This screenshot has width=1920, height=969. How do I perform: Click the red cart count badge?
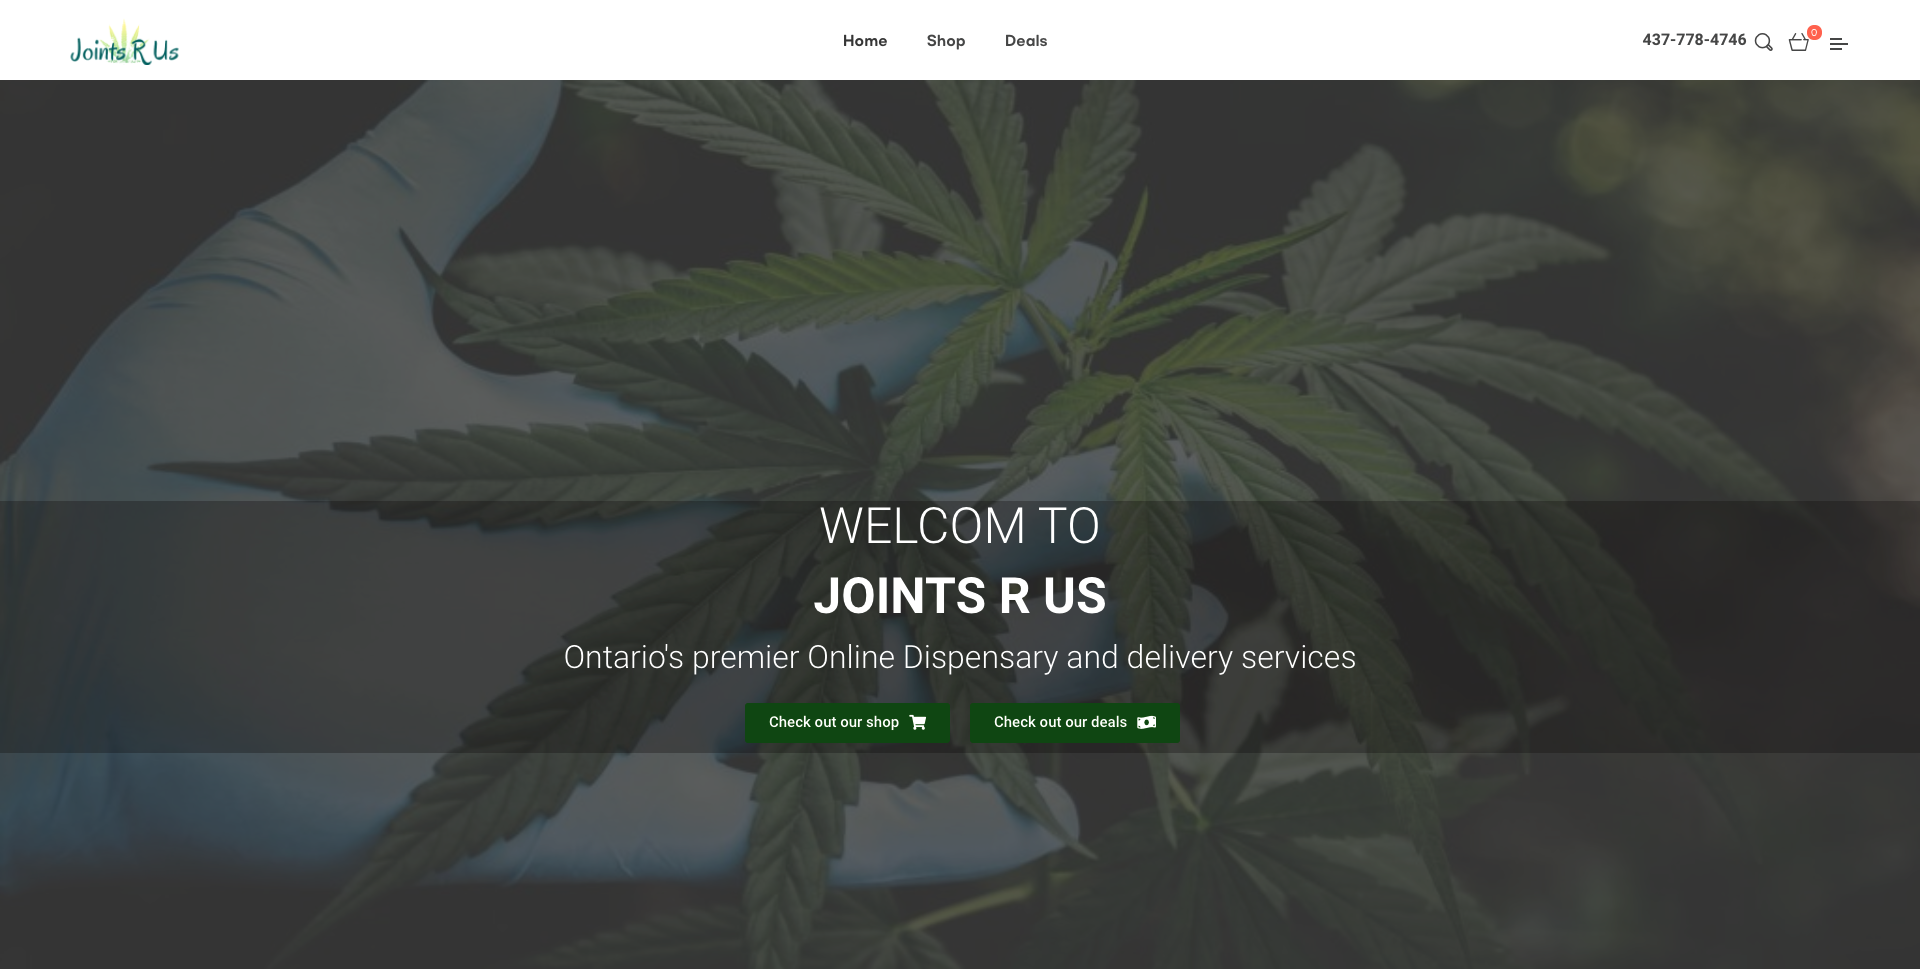tap(1814, 32)
